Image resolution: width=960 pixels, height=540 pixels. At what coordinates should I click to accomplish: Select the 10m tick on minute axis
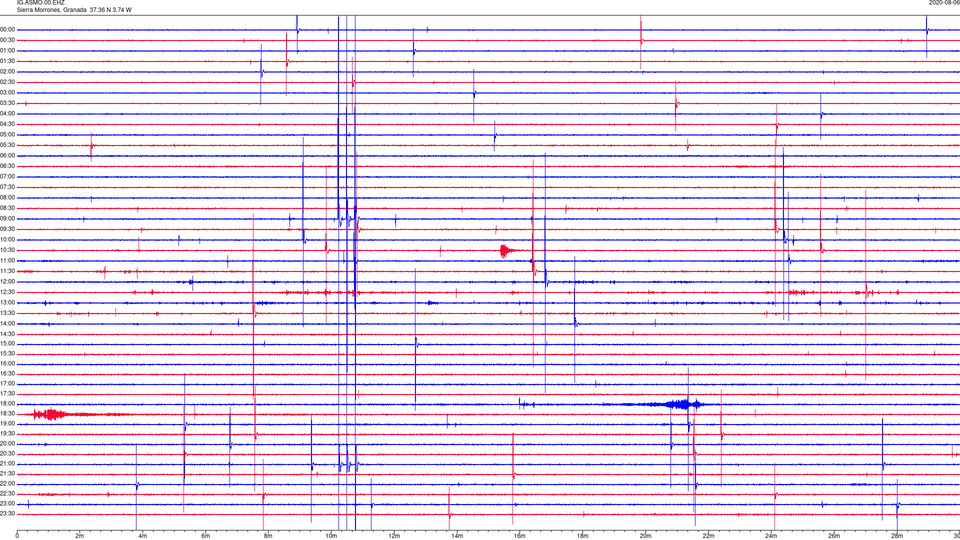(x=331, y=536)
